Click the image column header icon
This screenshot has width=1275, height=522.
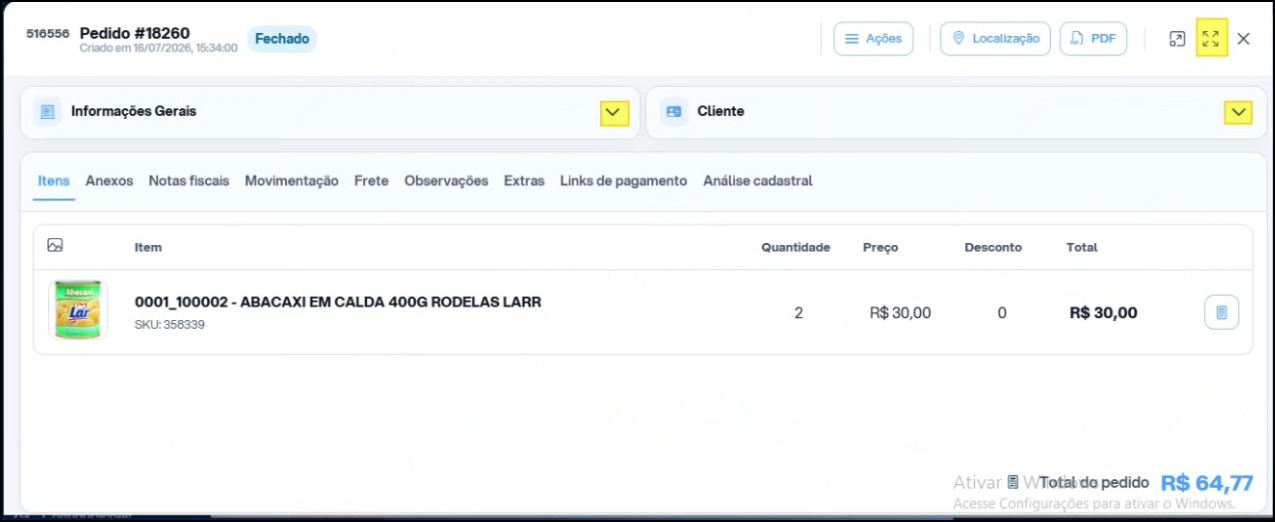click(55, 246)
